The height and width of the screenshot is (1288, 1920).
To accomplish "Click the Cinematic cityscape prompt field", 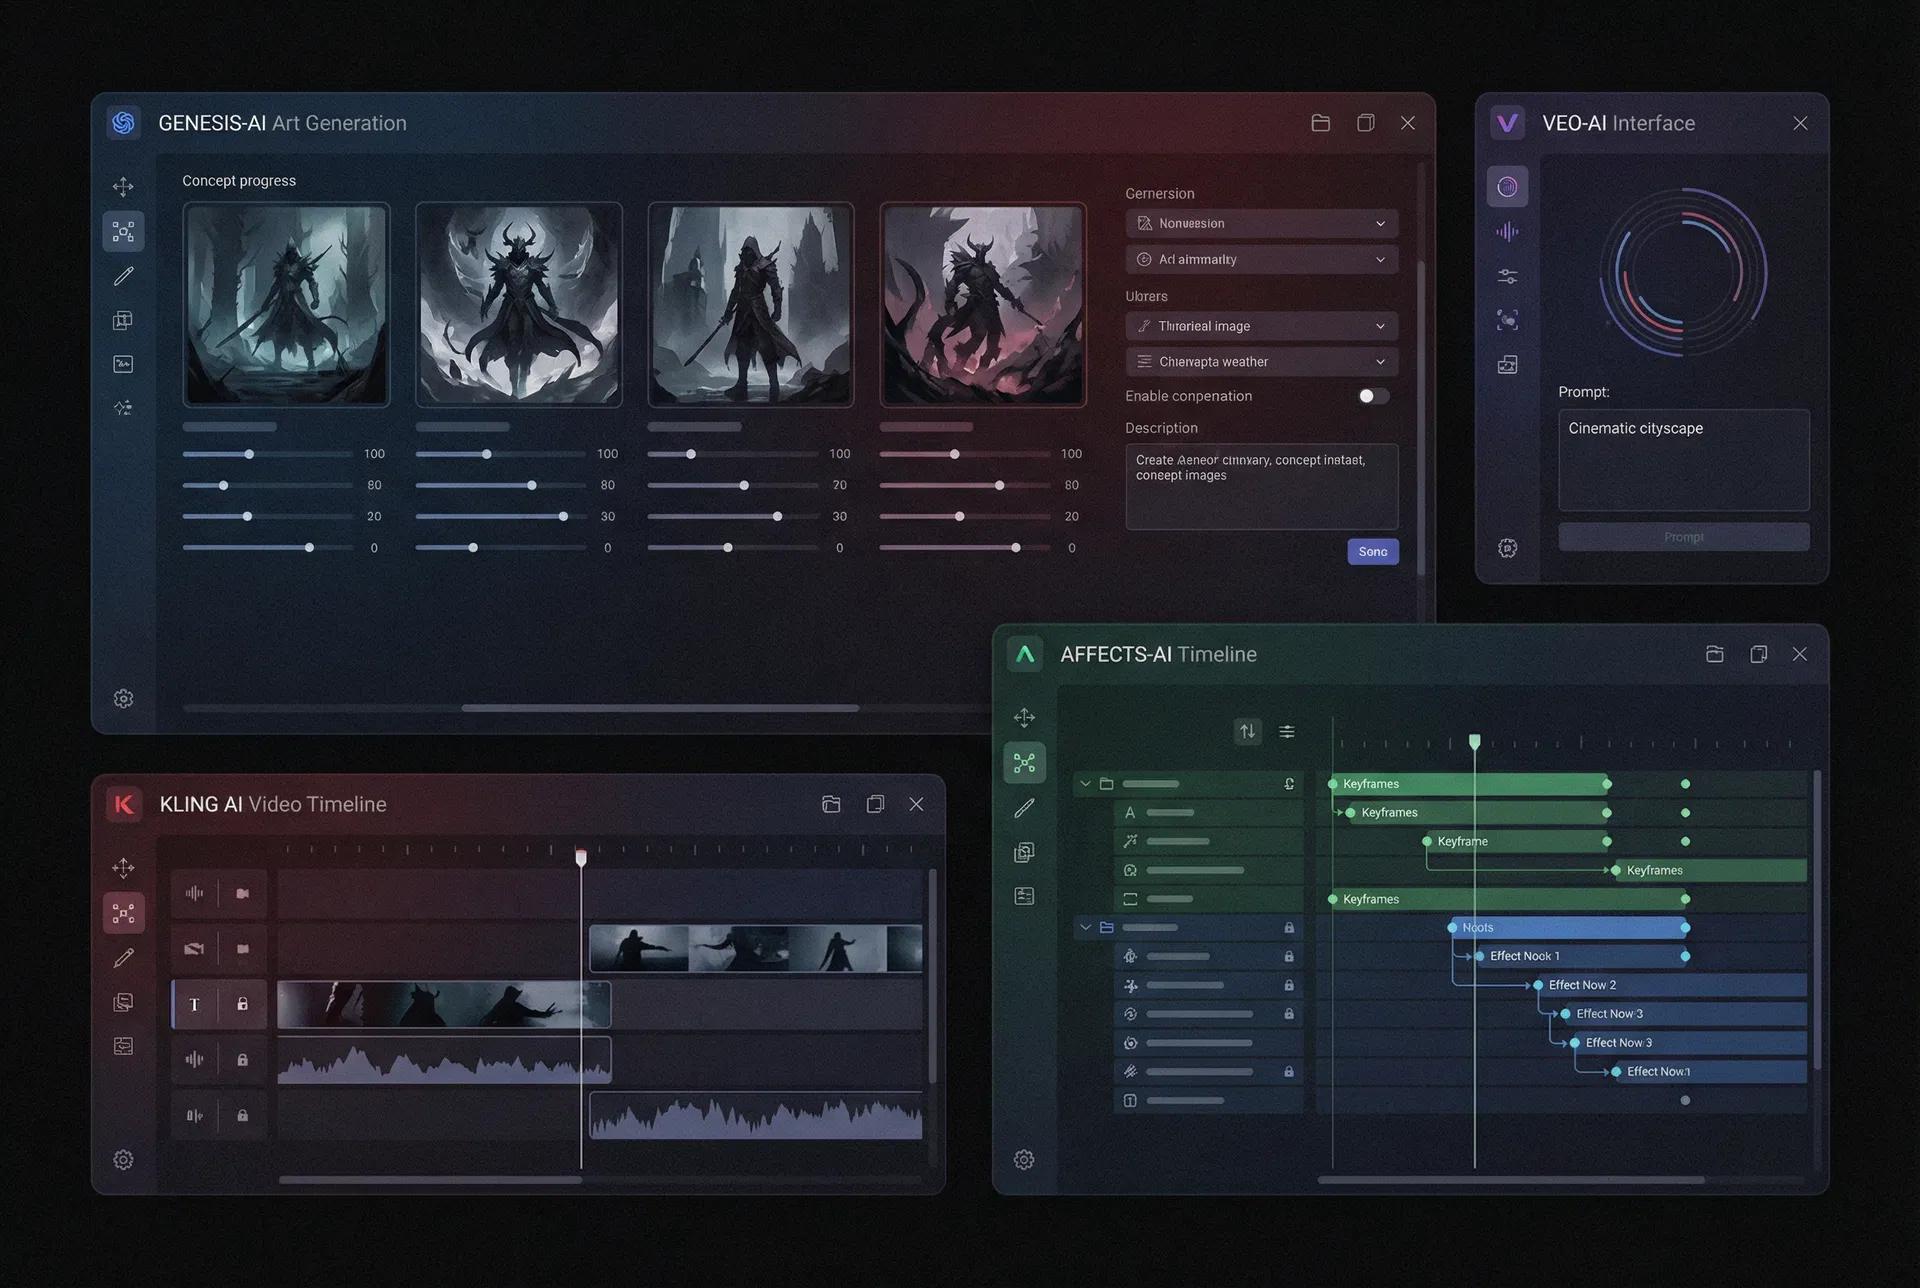I will tap(1683, 460).
